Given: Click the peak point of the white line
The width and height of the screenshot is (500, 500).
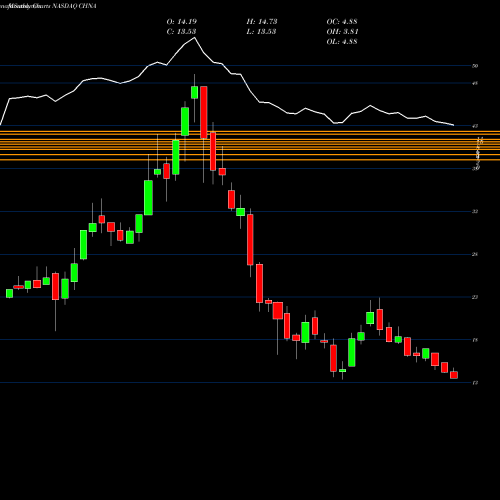Looking at the screenshot, I should (x=195, y=38).
